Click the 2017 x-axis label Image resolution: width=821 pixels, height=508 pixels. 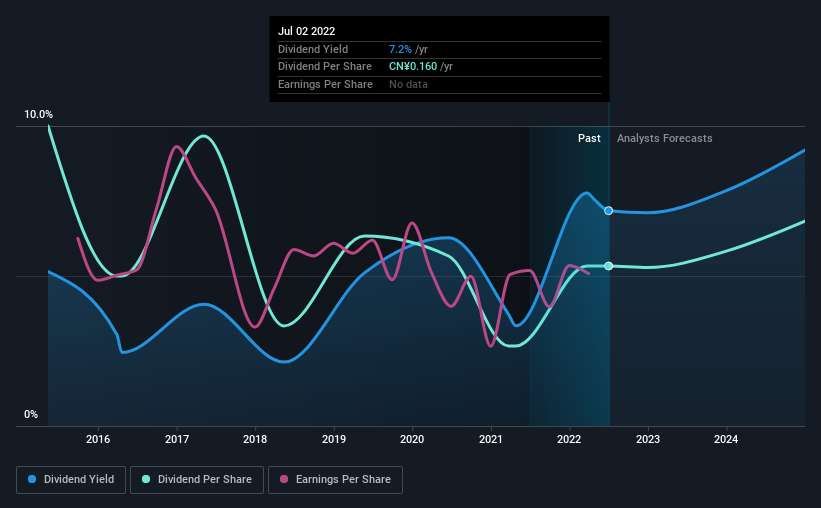177,439
